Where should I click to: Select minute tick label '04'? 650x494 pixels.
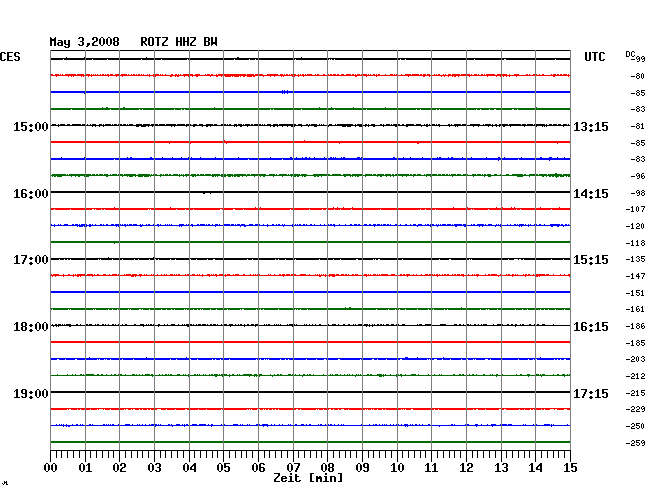tap(189, 468)
